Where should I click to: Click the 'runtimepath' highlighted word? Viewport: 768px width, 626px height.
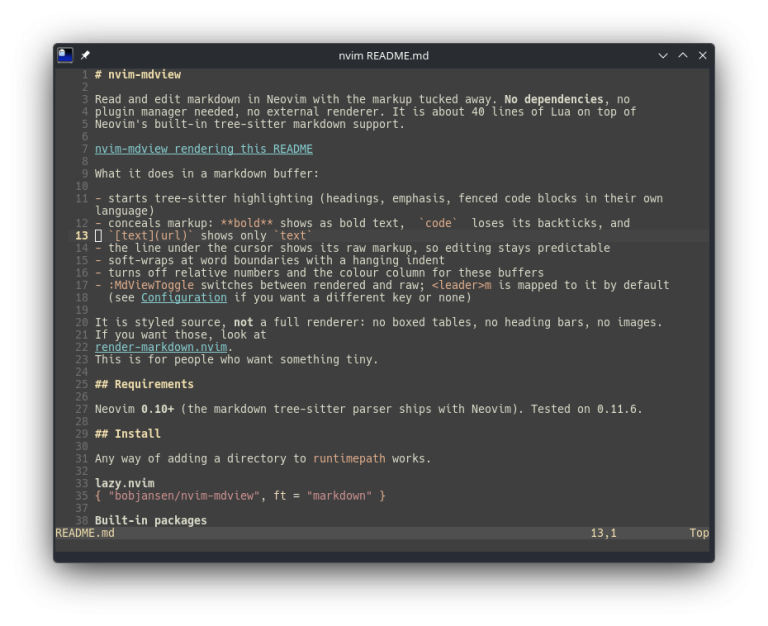tap(349, 459)
